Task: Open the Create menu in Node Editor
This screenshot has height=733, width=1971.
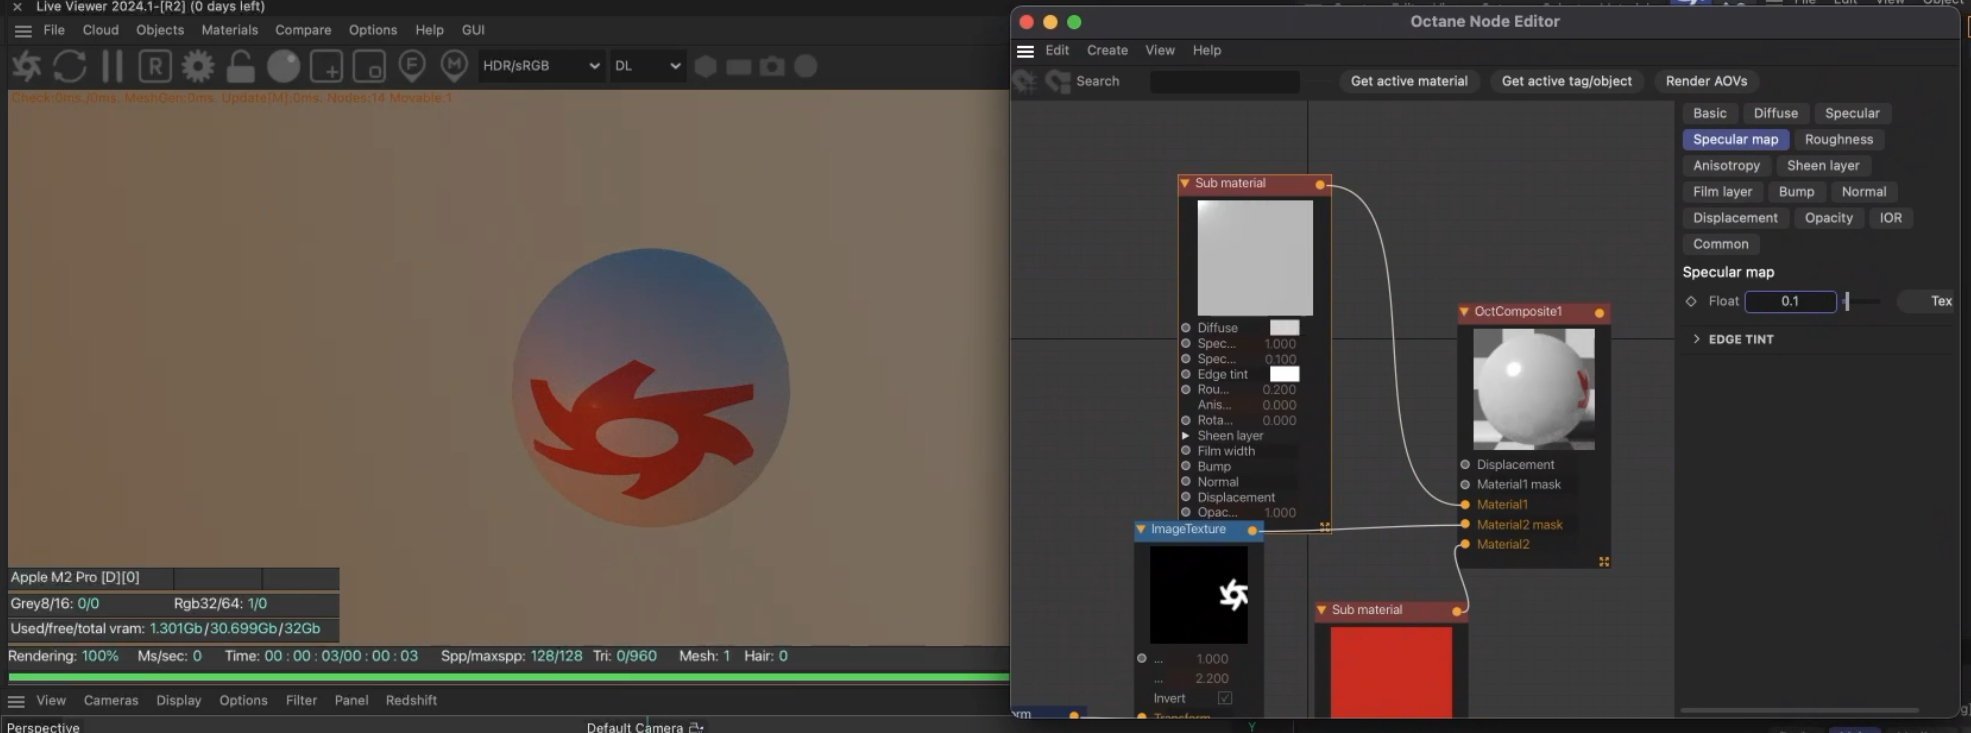Action: (1107, 50)
